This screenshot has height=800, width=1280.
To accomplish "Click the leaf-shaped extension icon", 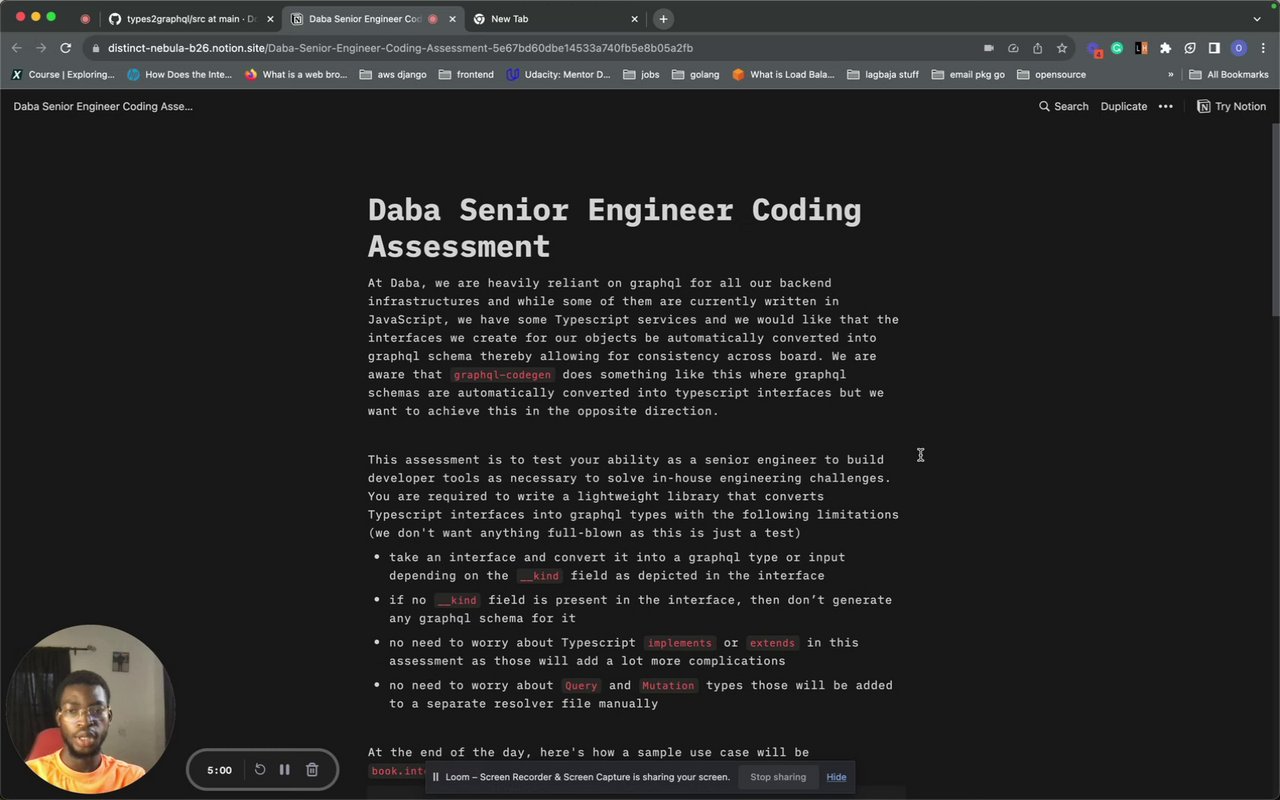I will (1190, 48).
